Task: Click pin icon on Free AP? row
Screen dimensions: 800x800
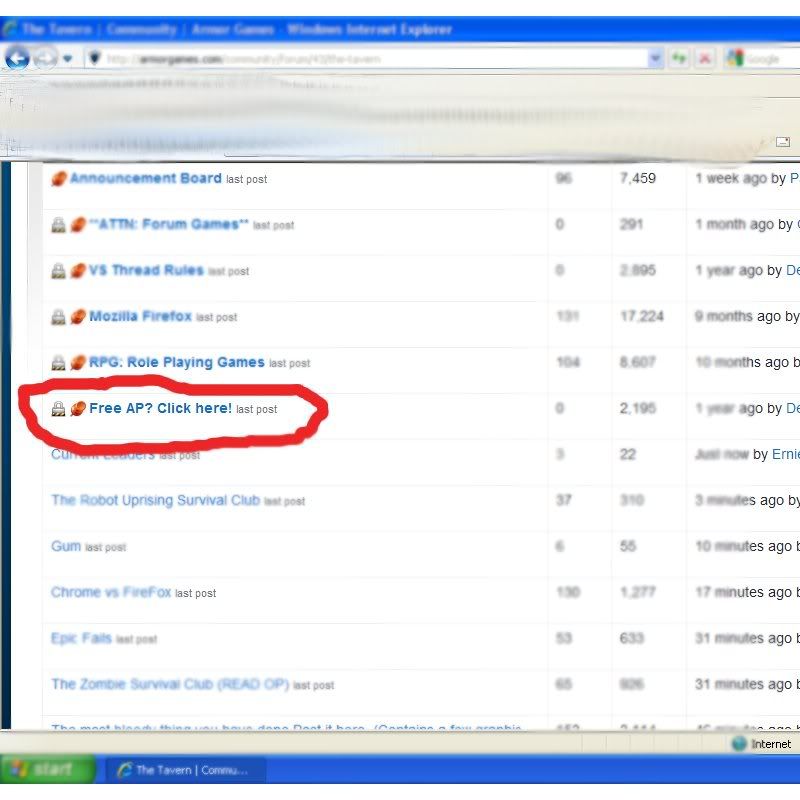Action: [x=78, y=409]
